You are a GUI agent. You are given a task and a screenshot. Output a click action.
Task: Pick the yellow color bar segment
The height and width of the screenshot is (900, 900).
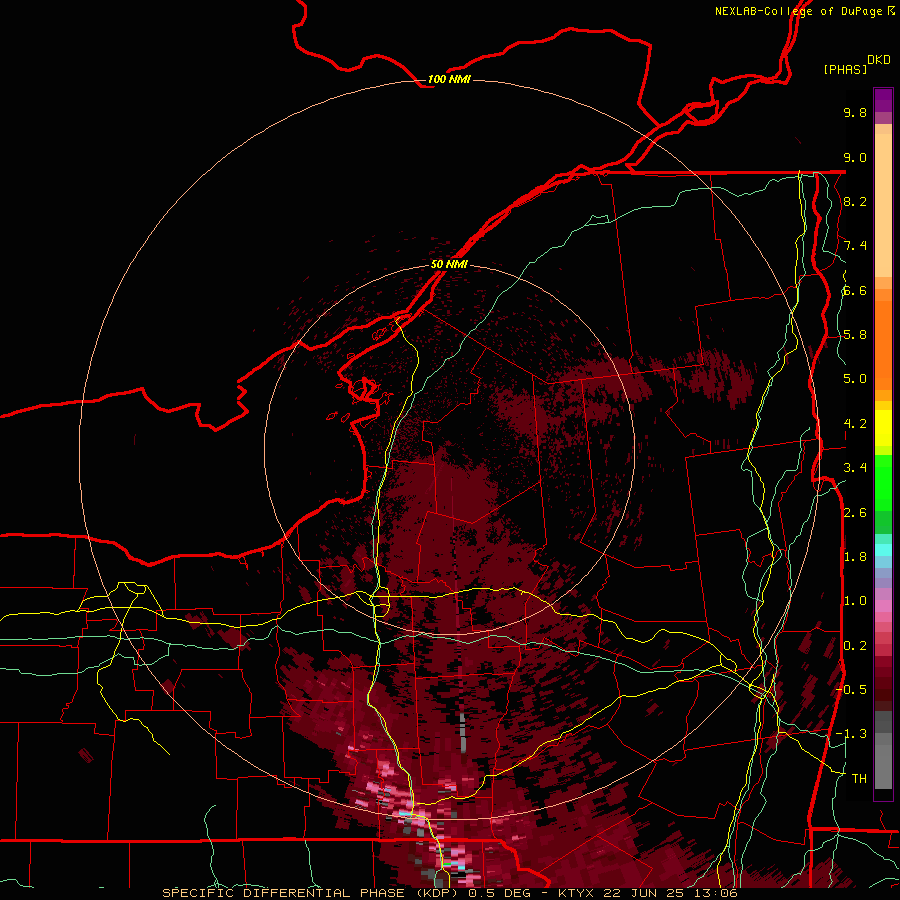coord(883,428)
